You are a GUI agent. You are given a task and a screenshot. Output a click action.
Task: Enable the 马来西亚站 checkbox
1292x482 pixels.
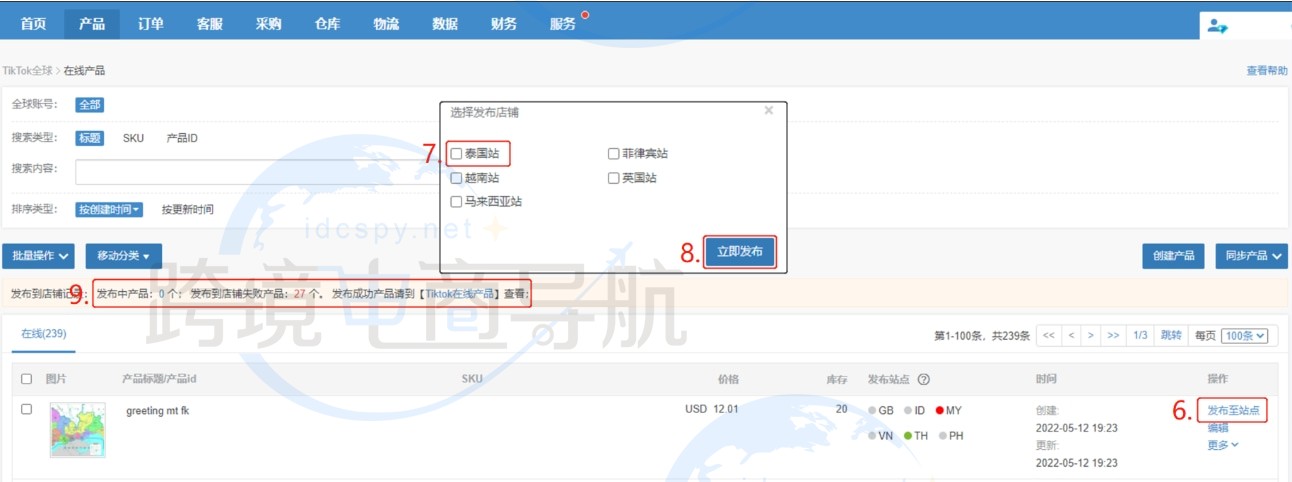click(x=457, y=201)
